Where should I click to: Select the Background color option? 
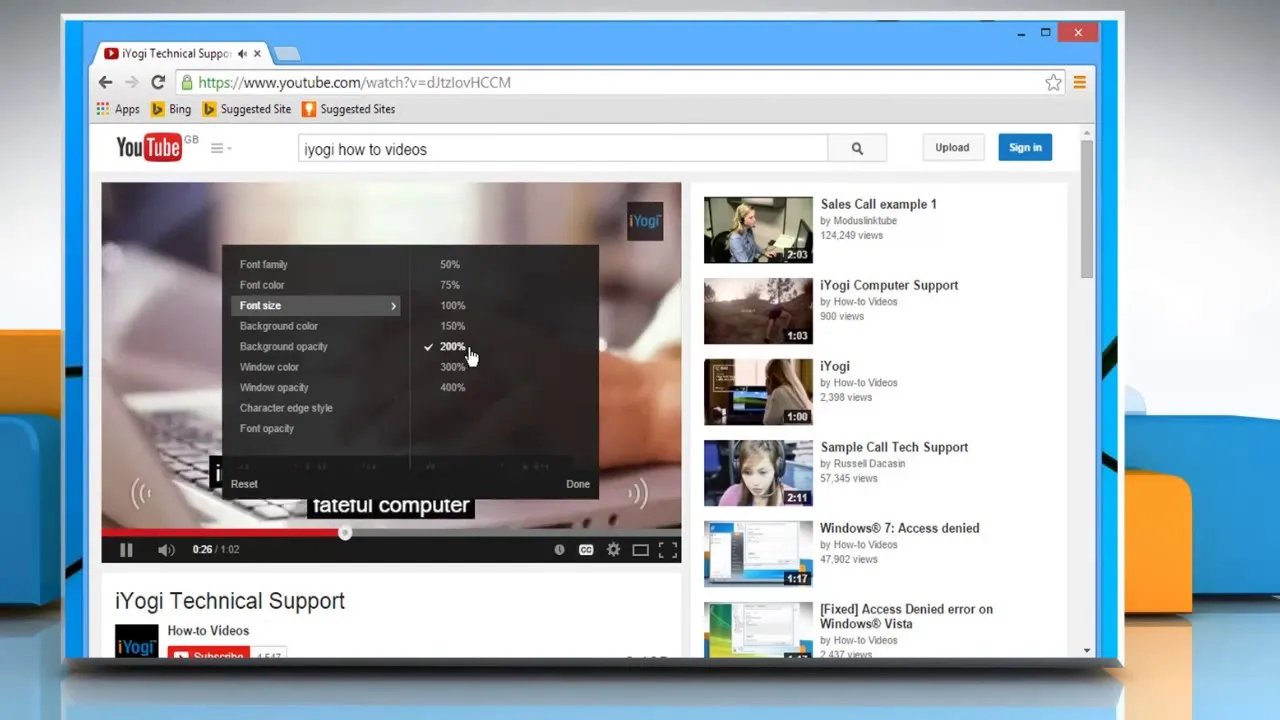click(x=279, y=326)
